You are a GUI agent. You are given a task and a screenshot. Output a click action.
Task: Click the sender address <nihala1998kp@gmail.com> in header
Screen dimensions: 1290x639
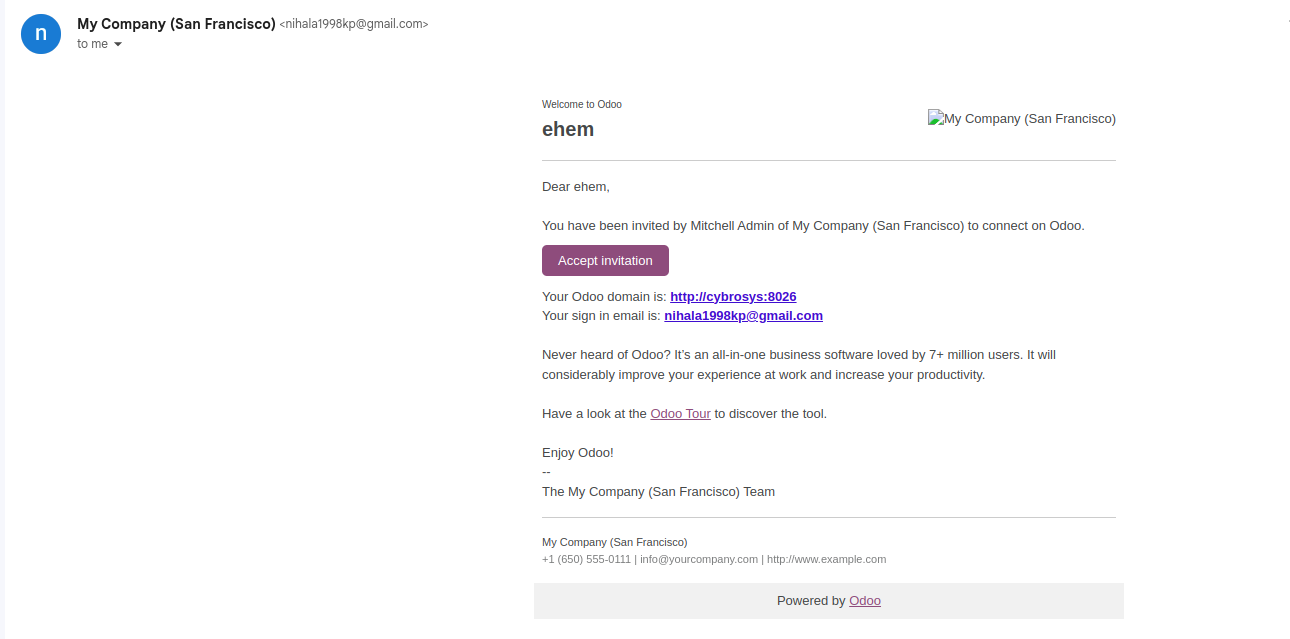tap(354, 24)
